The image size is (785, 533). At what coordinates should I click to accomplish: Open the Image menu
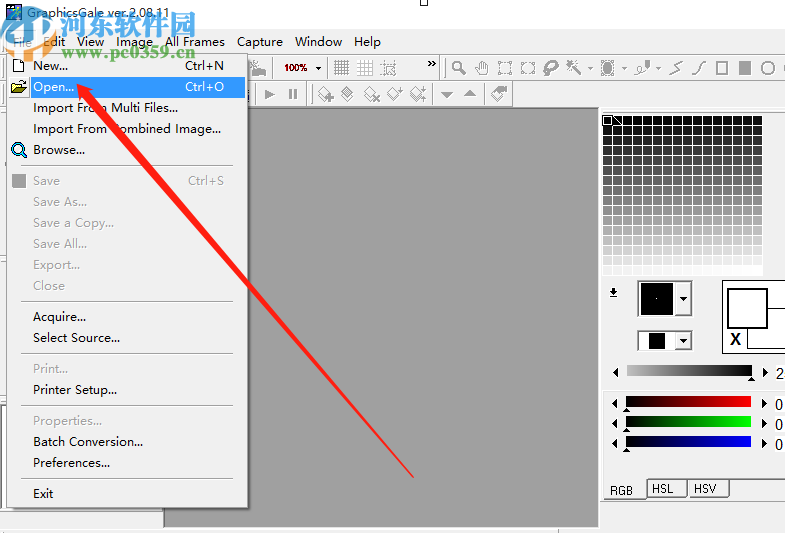134,42
